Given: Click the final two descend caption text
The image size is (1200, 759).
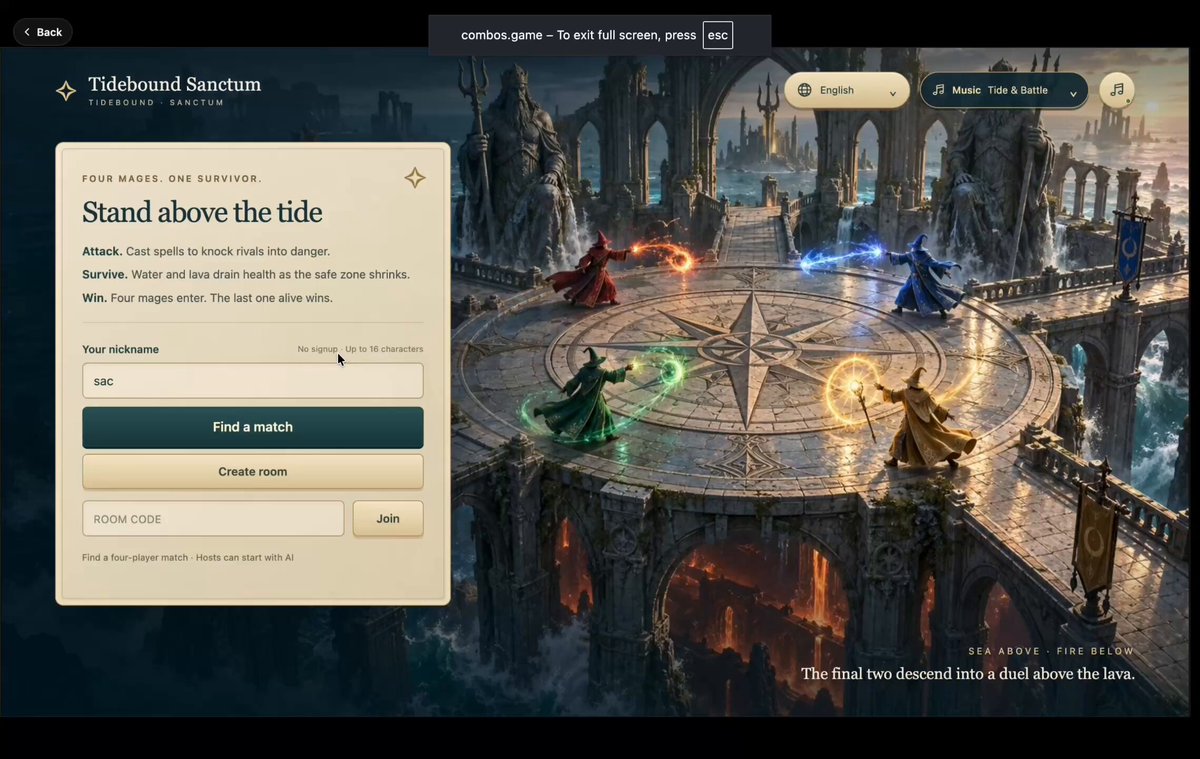Looking at the screenshot, I should click(968, 674).
